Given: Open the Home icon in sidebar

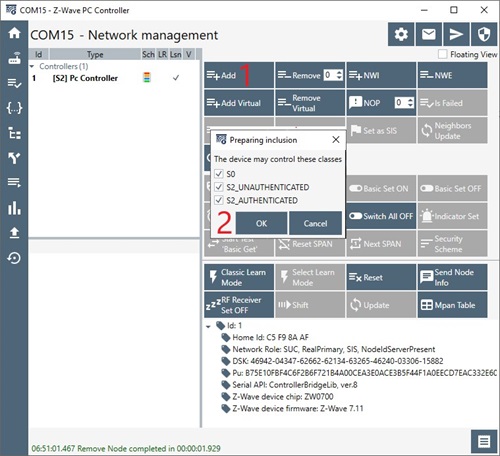Looking at the screenshot, I should coord(14,33).
